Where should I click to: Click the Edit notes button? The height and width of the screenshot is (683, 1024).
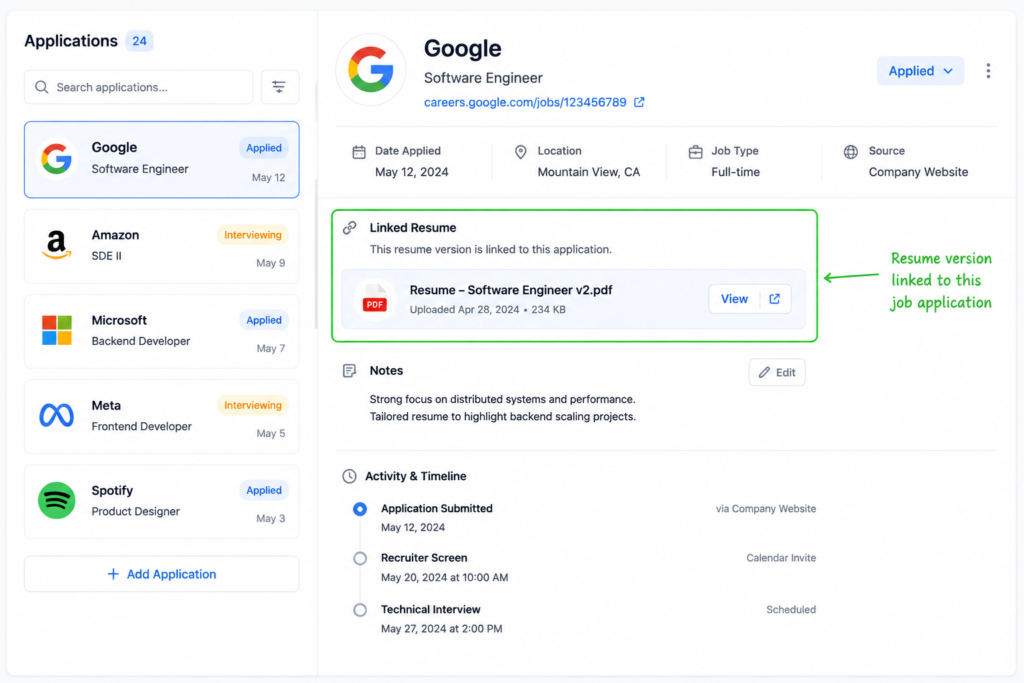click(x=777, y=372)
